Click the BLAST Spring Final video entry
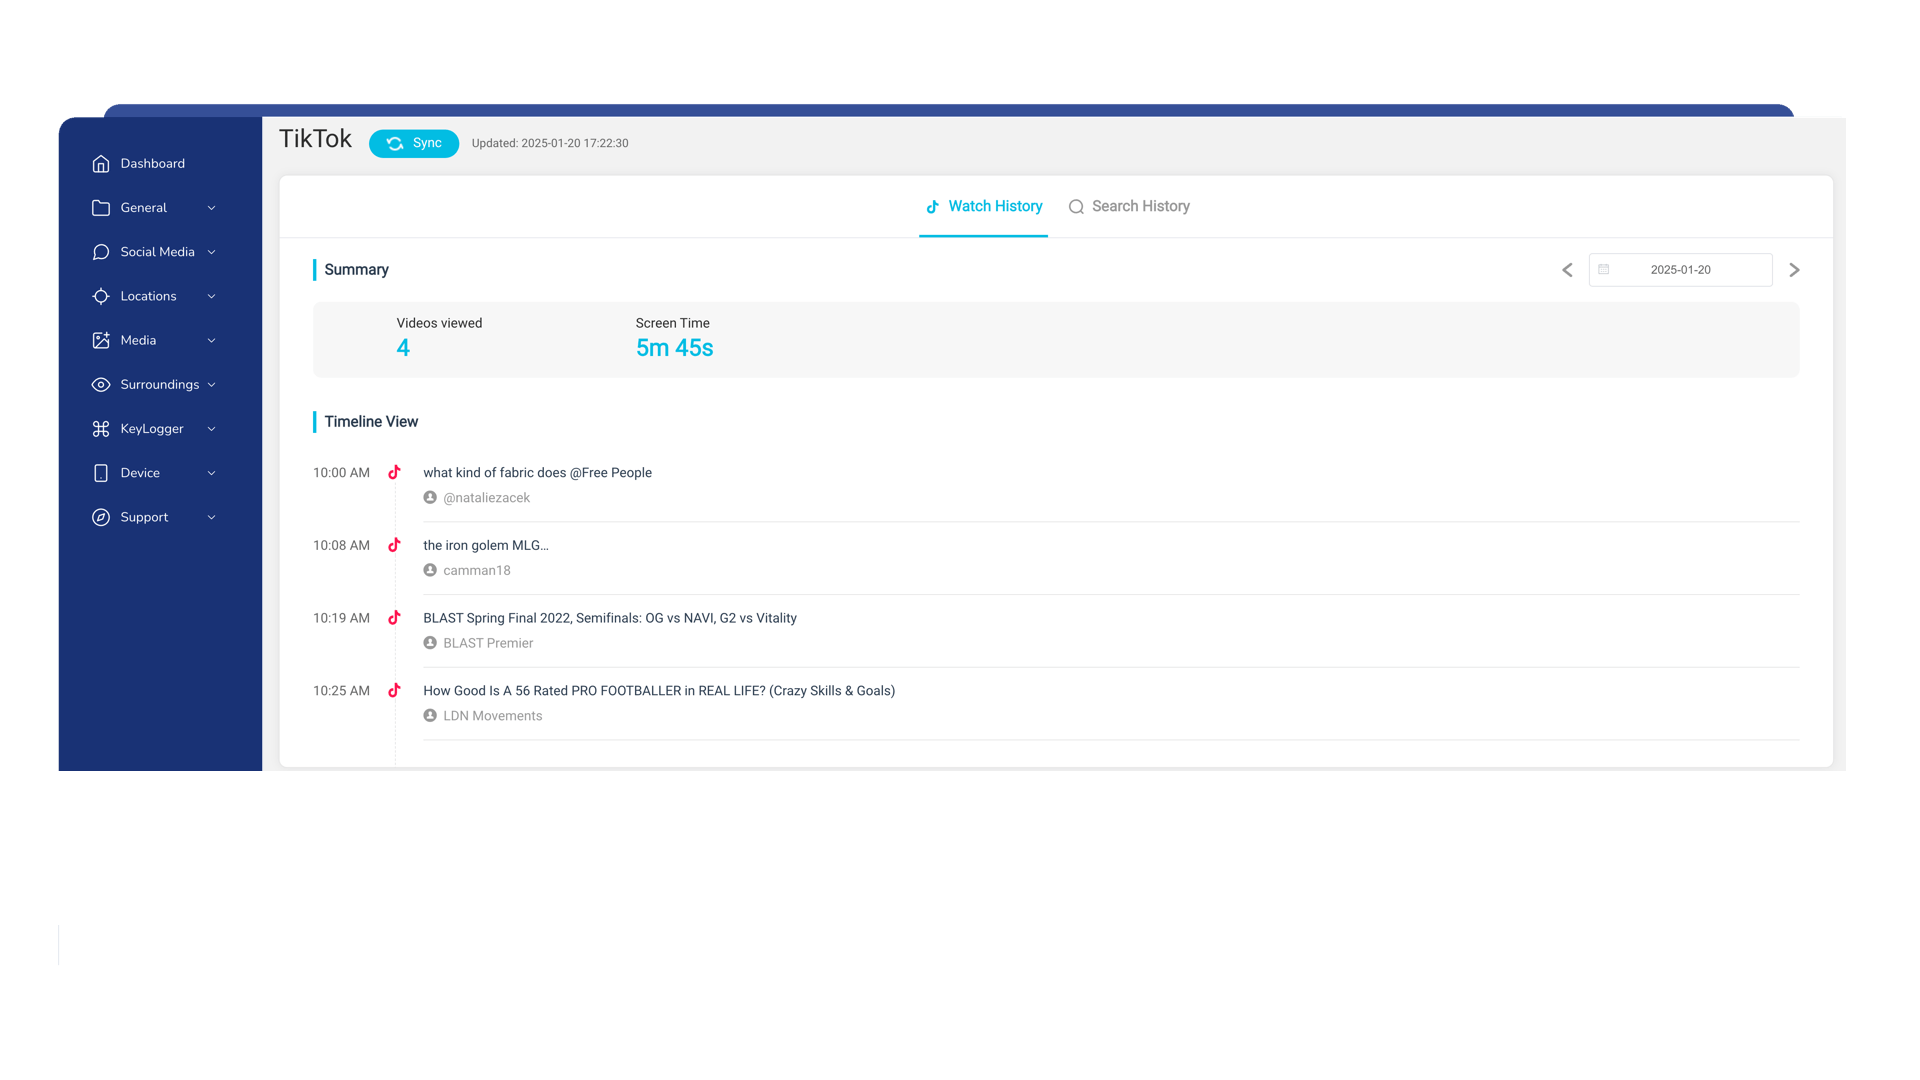The image size is (1920, 1080). pyautogui.click(x=609, y=616)
